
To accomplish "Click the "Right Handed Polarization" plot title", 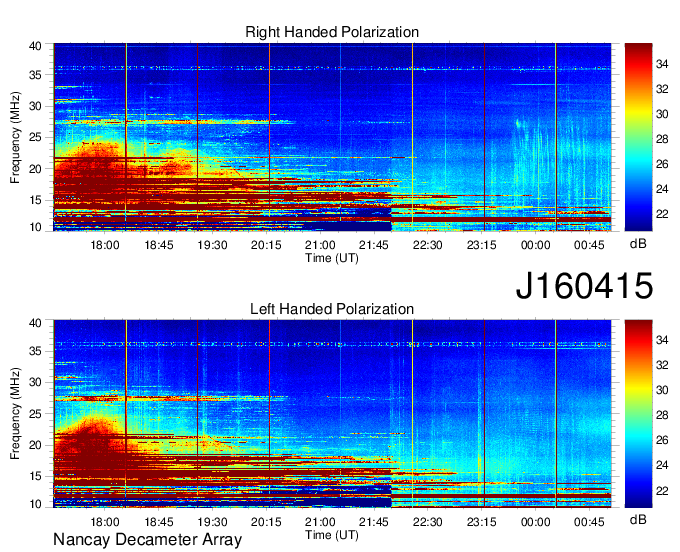I will tap(332, 32).
